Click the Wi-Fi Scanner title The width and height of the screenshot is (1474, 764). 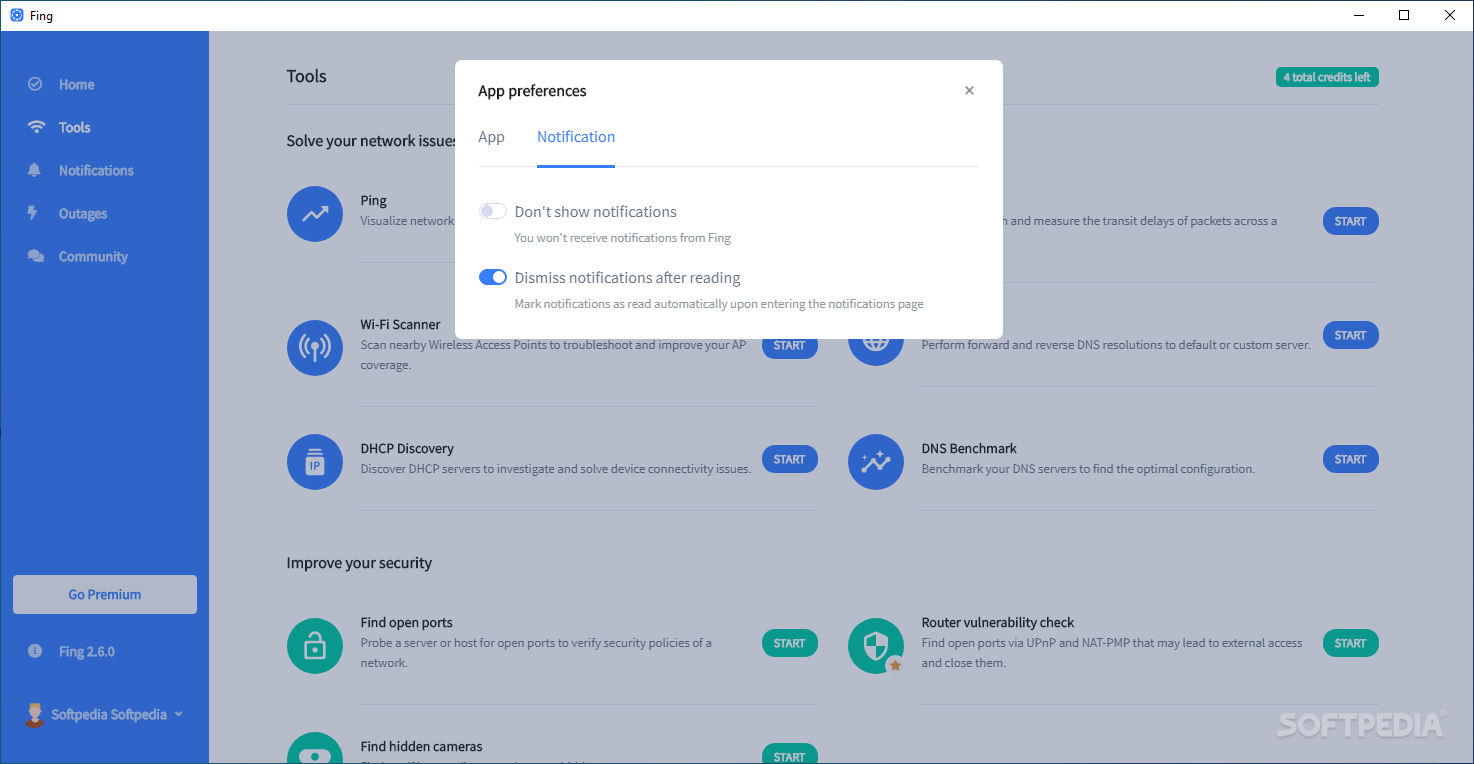point(400,324)
